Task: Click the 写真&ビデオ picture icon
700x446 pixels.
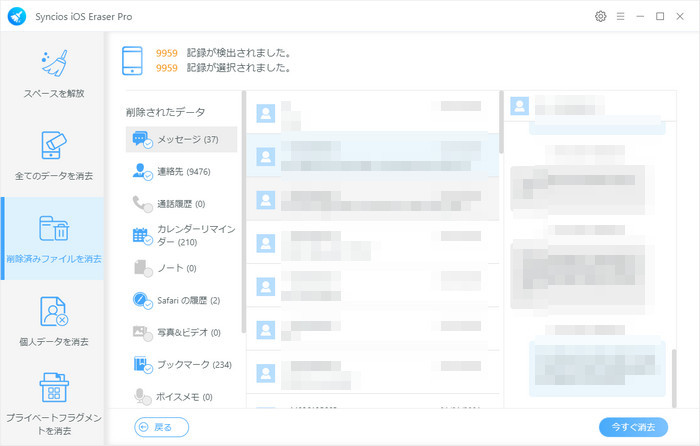Action: (142, 333)
